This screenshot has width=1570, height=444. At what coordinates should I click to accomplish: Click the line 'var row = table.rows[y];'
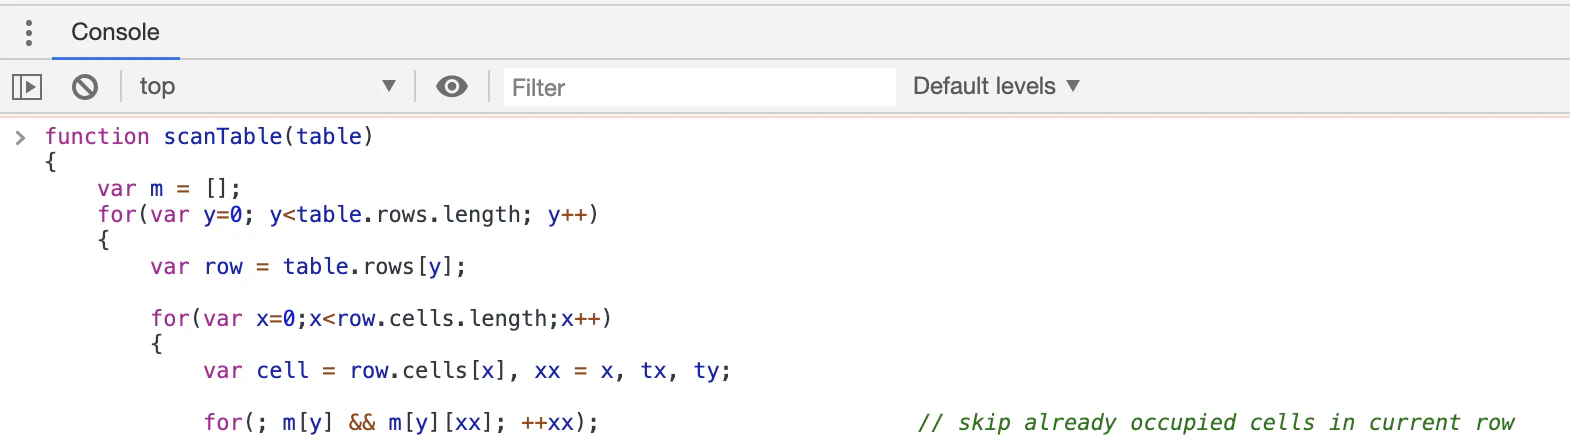tap(308, 266)
